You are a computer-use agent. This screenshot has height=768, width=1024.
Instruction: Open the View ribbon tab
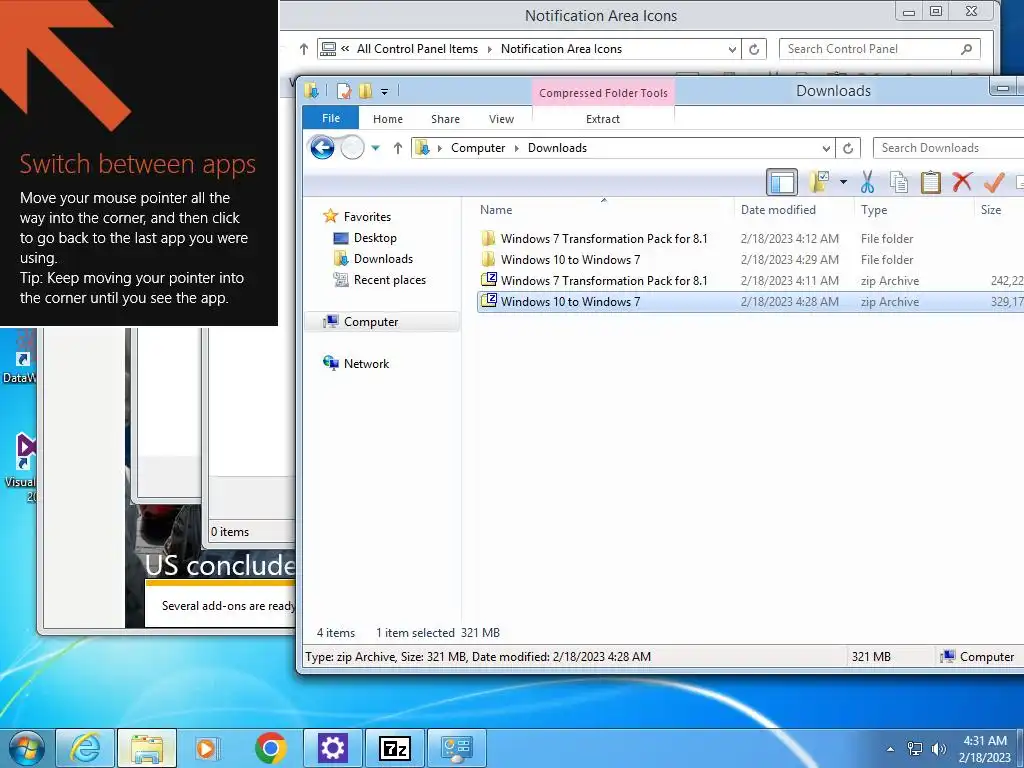tap(502, 119)
